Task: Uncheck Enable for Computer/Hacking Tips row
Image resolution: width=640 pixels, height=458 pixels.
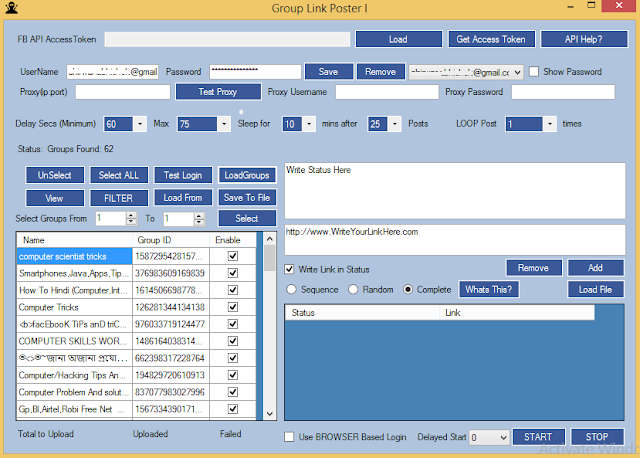Action: tap(233, 375)
